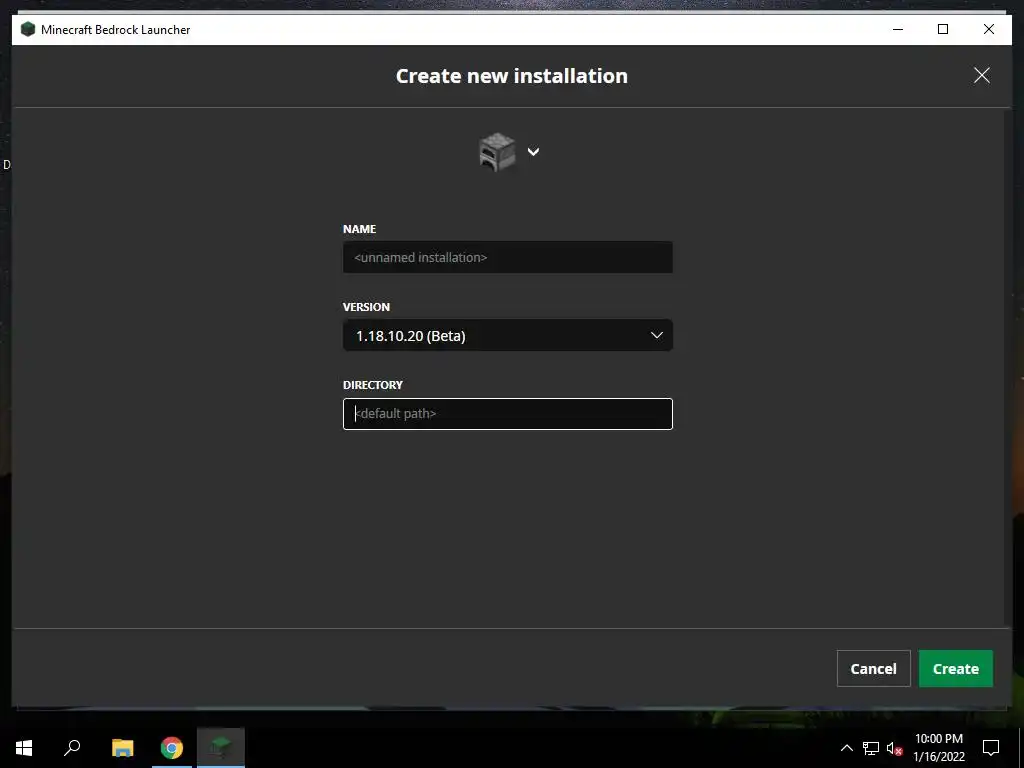The image size is (1024, 768).
Task: Launch Google Chrome from the taskbar
Action: [172, 748]
